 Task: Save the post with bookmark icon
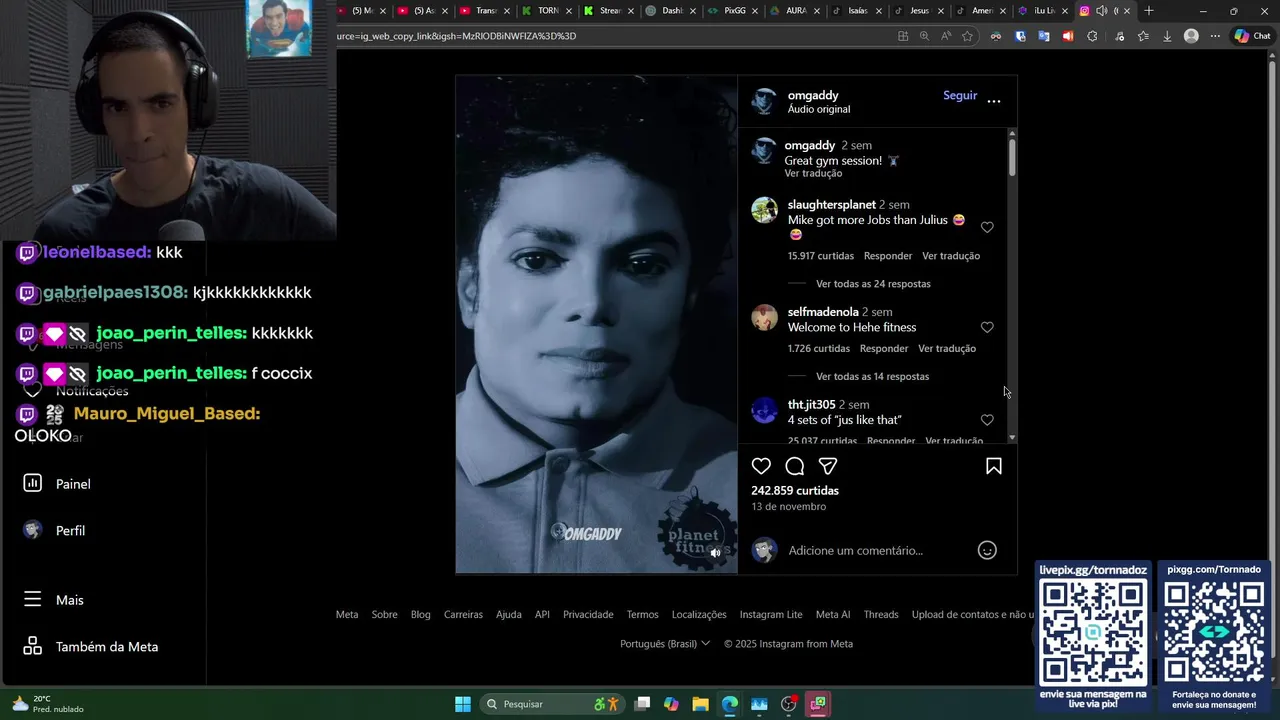click(x=994, y=466)
